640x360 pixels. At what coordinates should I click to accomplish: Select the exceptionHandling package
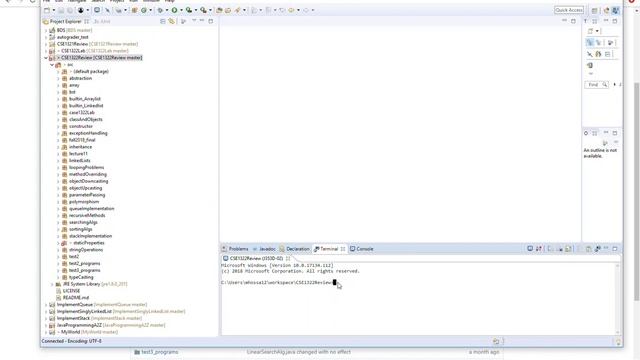coord(88,133)
